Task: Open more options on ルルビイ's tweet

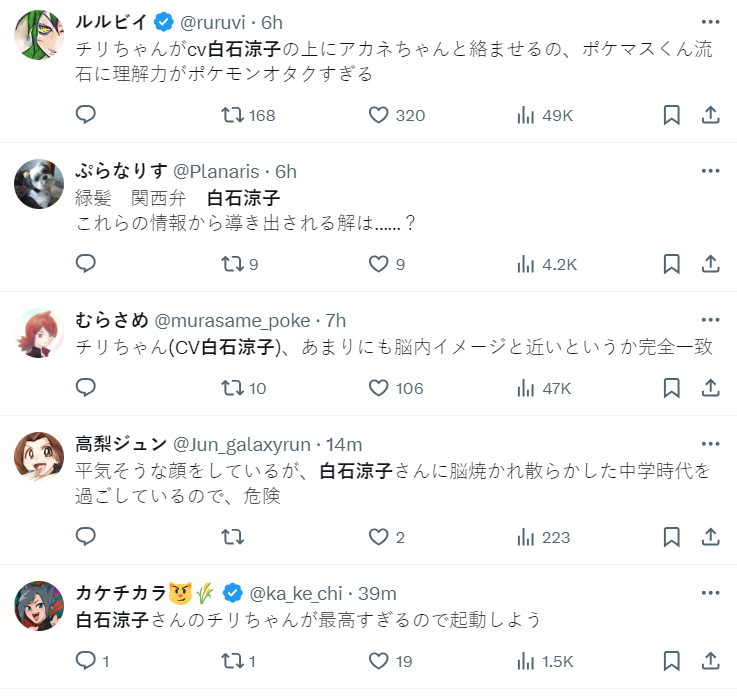Action: 710,22
